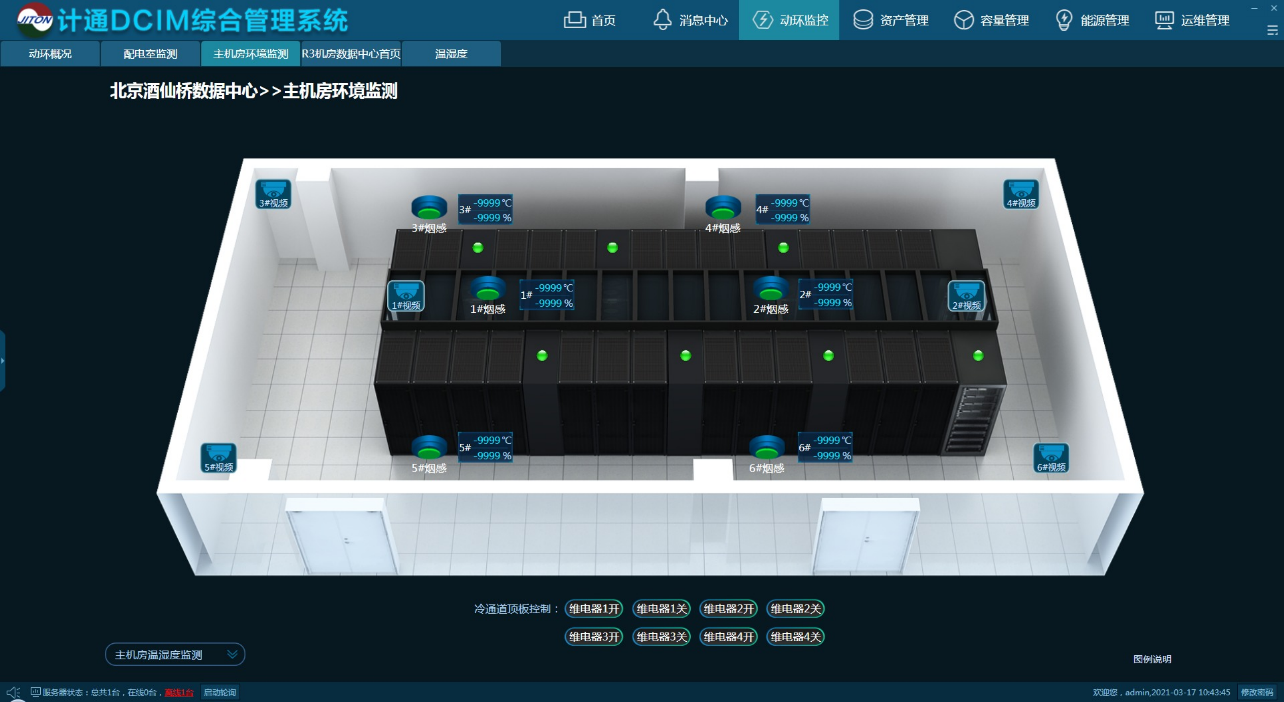Click the 修改密码 button
Screen dimensions: 1284x702
[1257, 692]
